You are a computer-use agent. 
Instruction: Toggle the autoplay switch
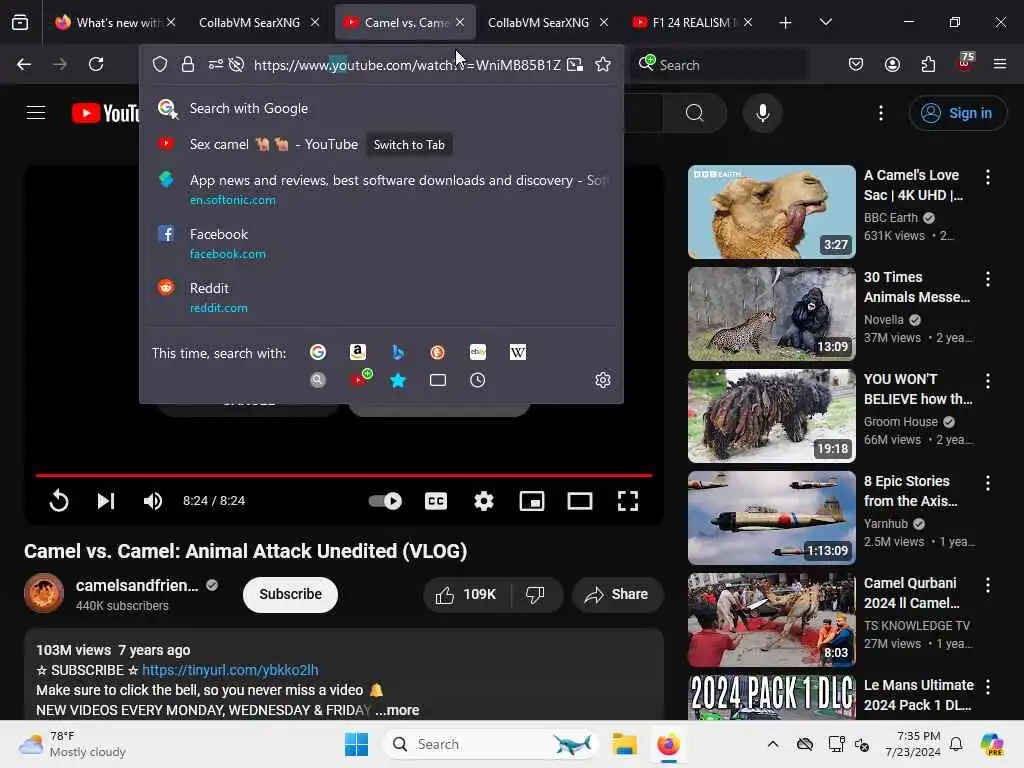385,501
